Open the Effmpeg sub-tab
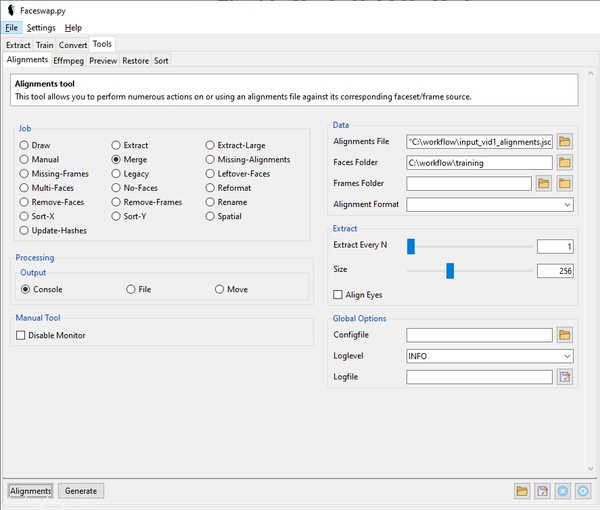The image size is (600, 510). pyautogui.click(x=68, y=60)
